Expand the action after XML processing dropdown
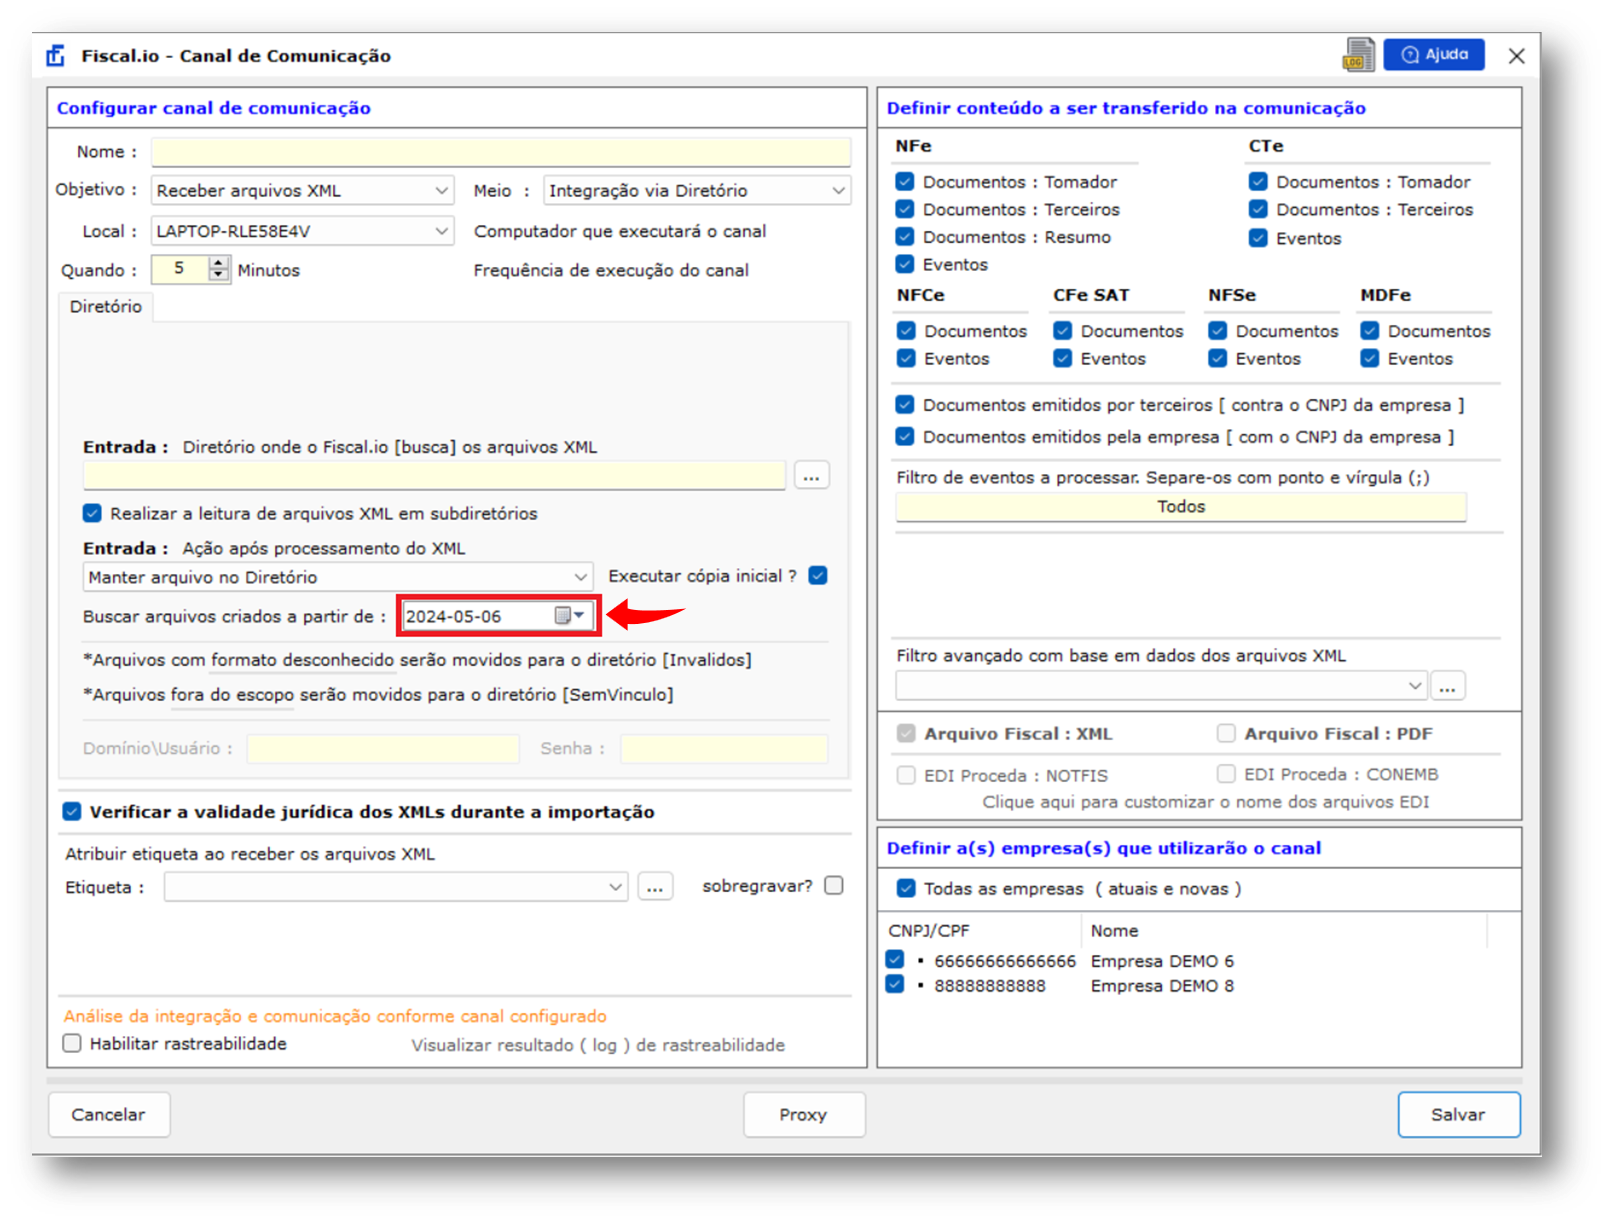The image size is (1607, 1222). pos(580,577)
